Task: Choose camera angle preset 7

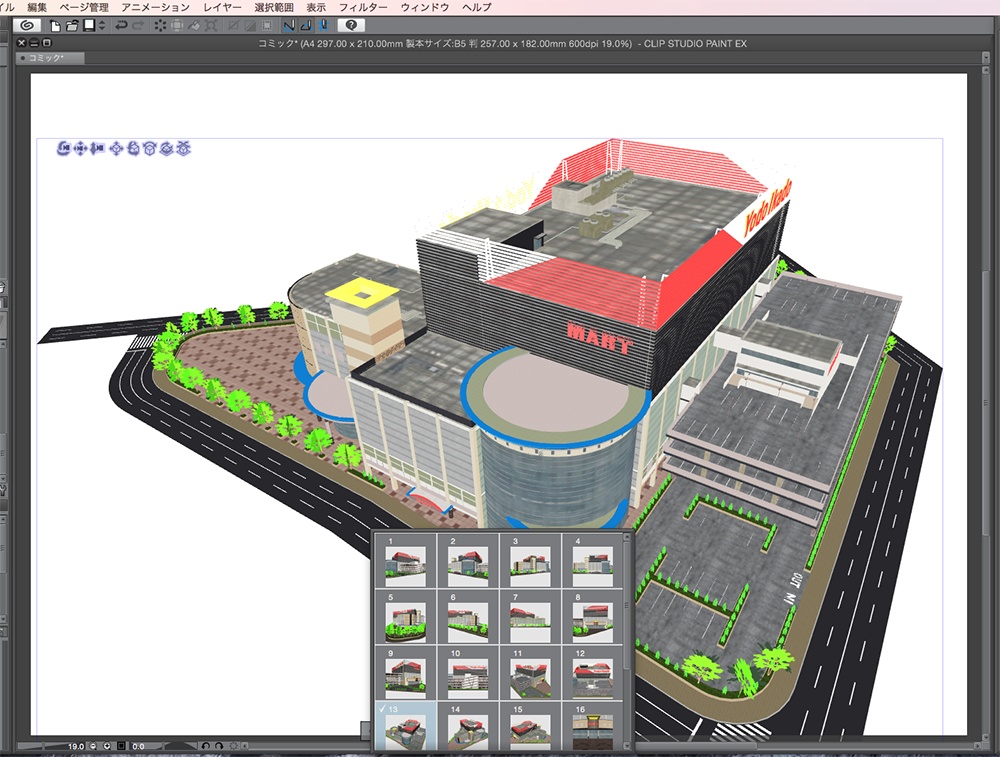Action: click(x=531, y=617)
